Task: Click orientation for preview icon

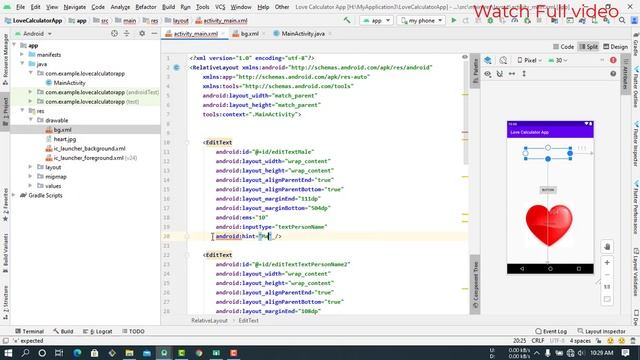Action: click(503, 60)
